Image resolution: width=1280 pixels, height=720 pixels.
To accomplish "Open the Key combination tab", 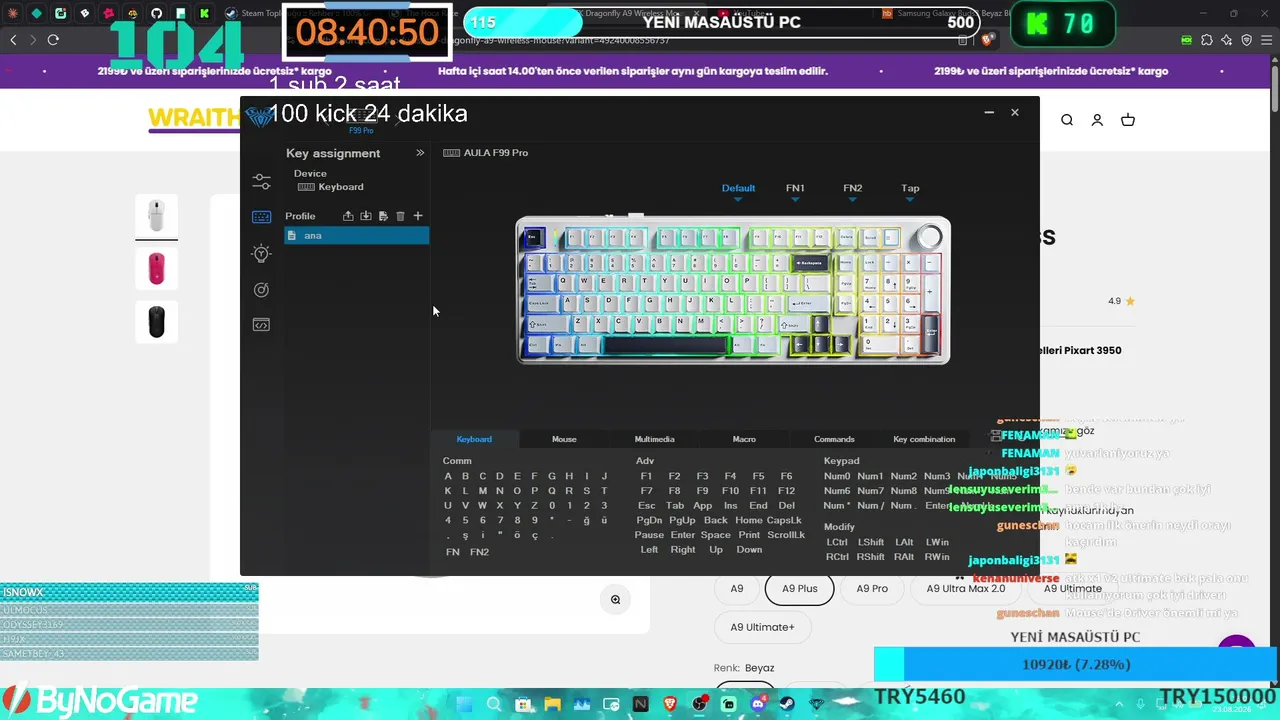I will [924, 439].
